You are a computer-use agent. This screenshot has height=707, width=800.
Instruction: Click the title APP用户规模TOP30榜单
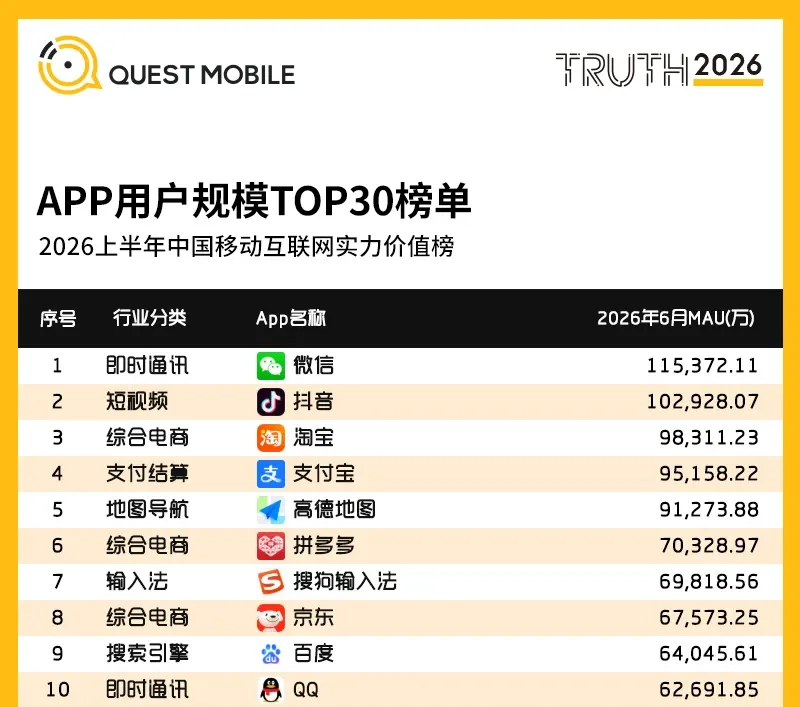254,200
